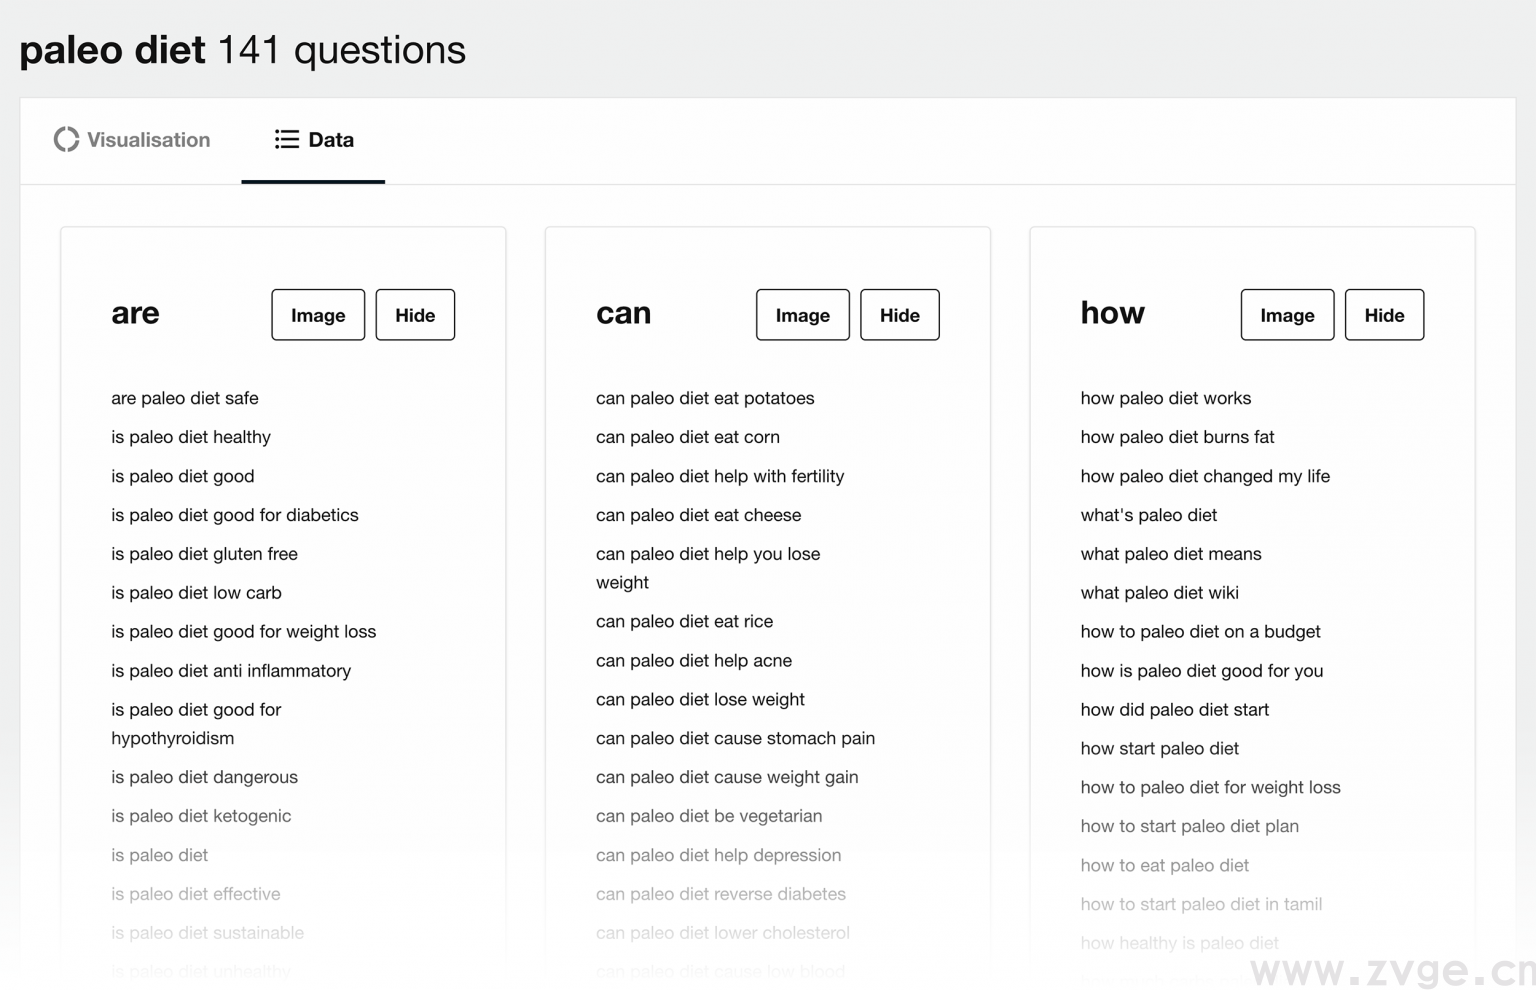Select the Data tab
This screenshot has width=1536, height=990.
click(314, 140)
